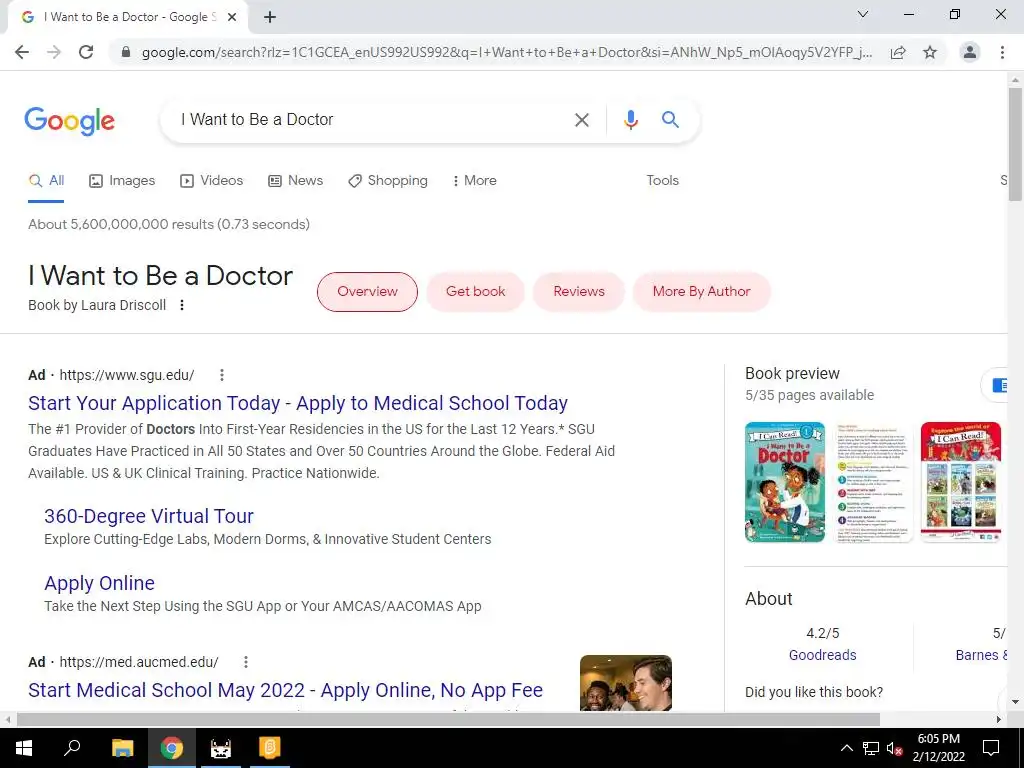Select the Get book chip
The image size is (1024, 768).
(475, 292)
